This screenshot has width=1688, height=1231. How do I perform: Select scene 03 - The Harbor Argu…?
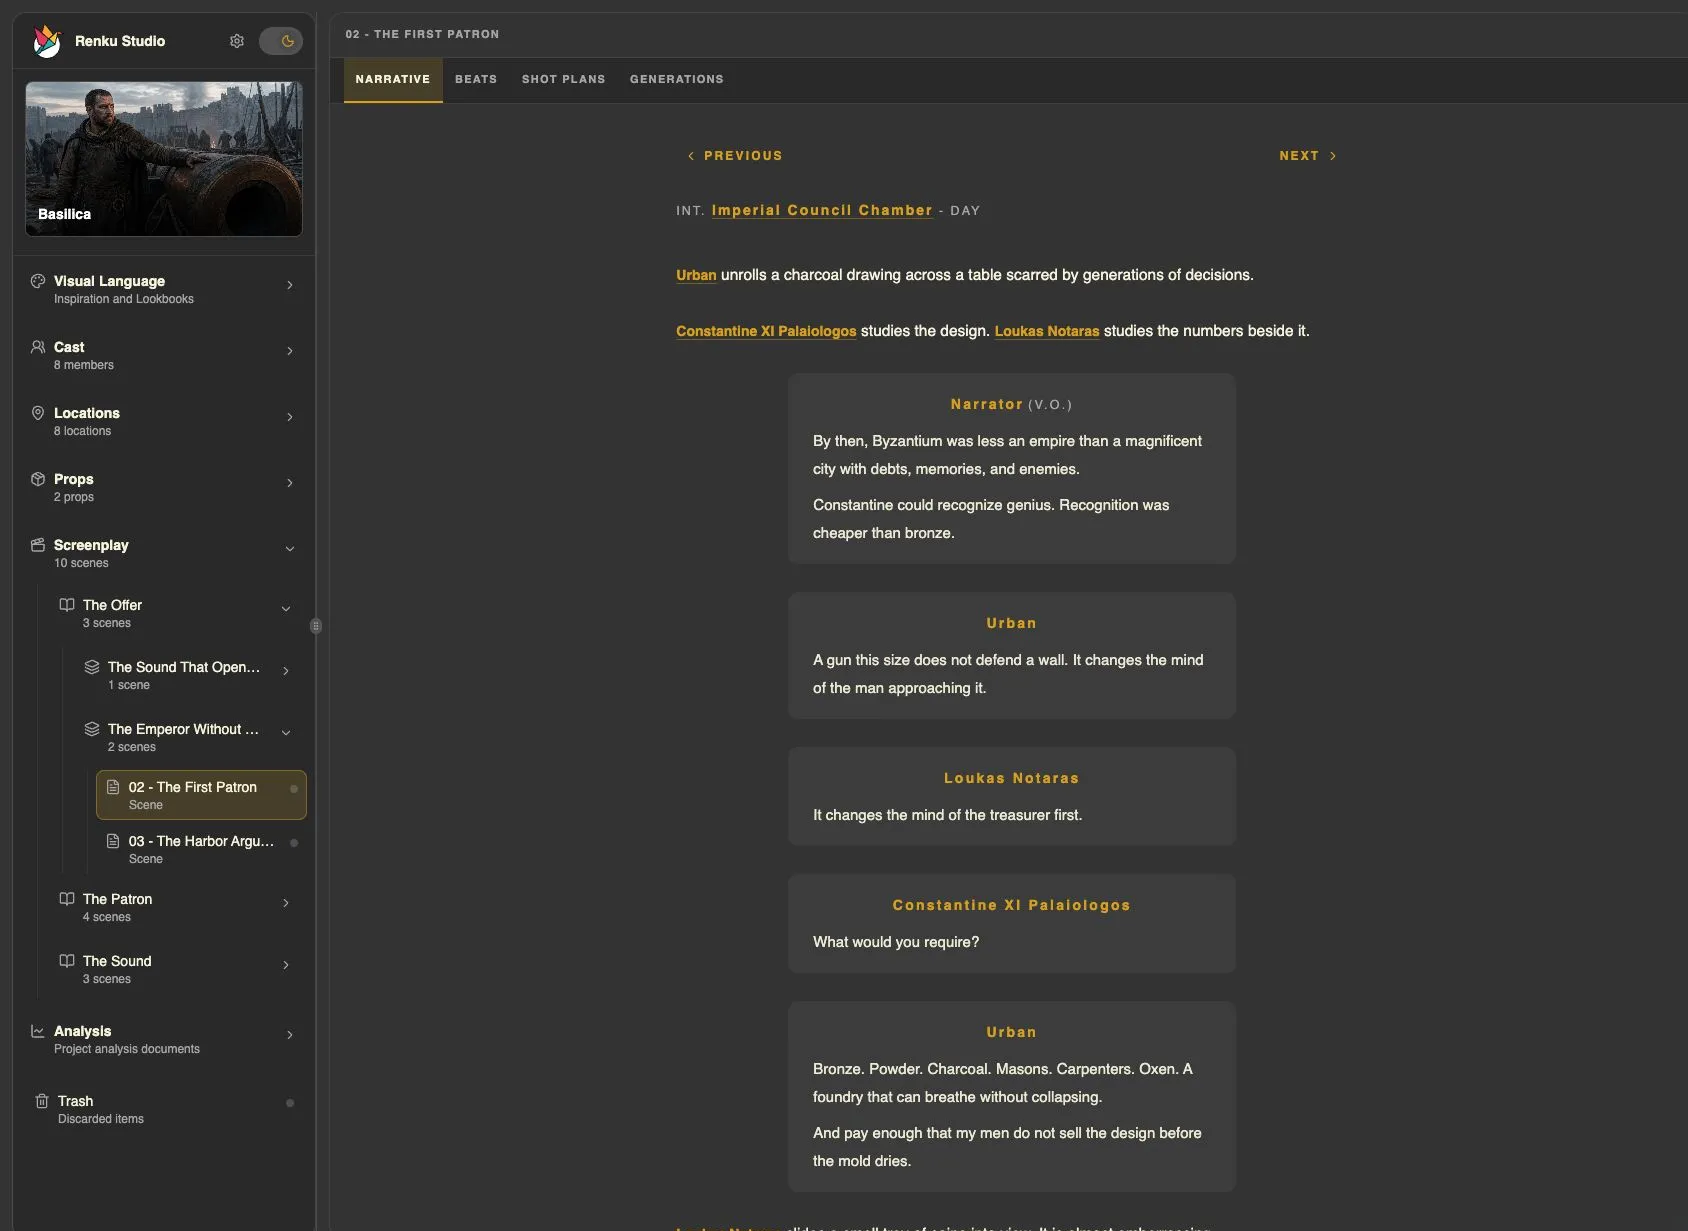[x=201, y=849]
